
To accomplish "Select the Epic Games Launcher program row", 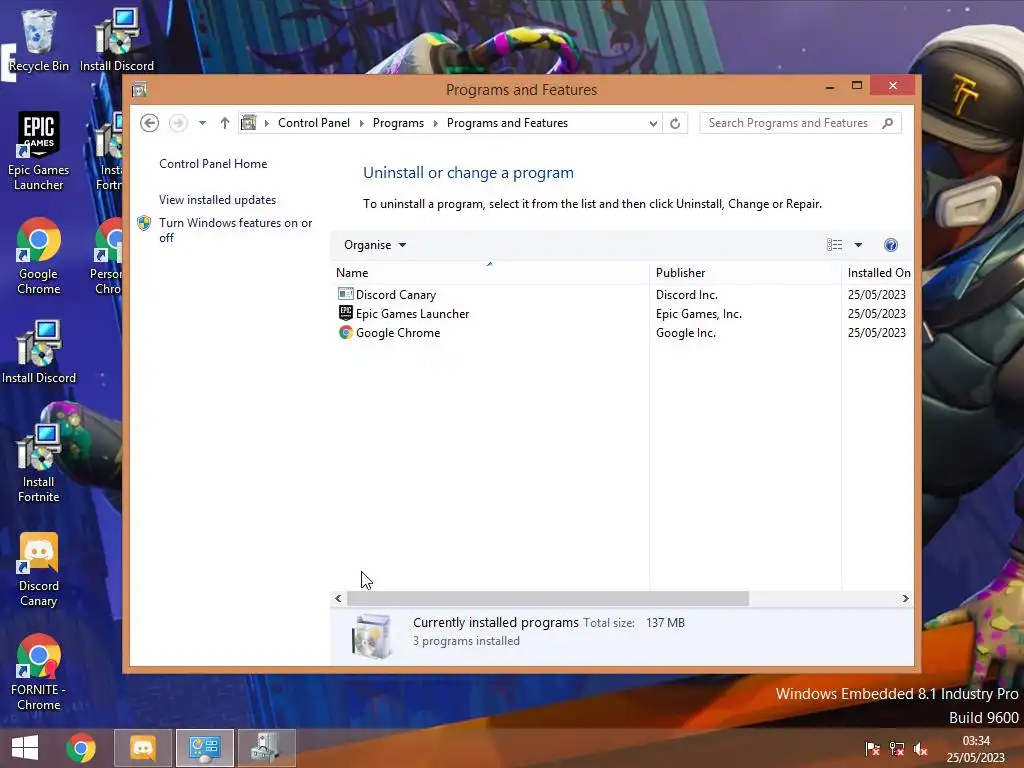I will pos(622,313).
